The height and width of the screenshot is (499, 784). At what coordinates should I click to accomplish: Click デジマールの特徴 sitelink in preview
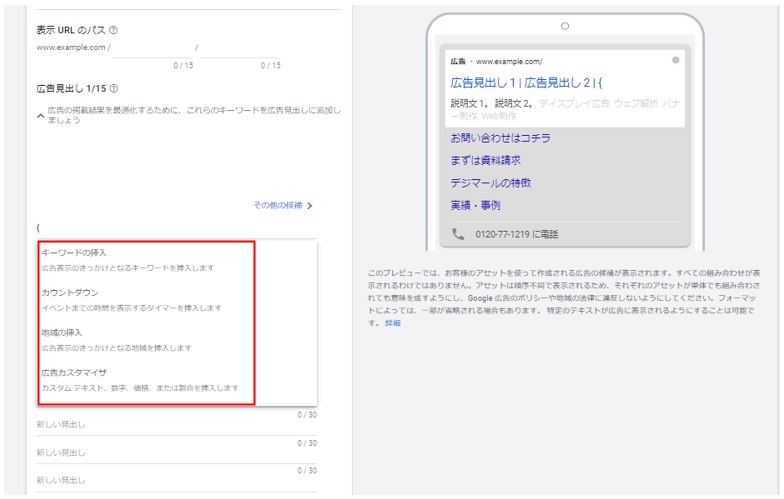(x=490, y=183)
